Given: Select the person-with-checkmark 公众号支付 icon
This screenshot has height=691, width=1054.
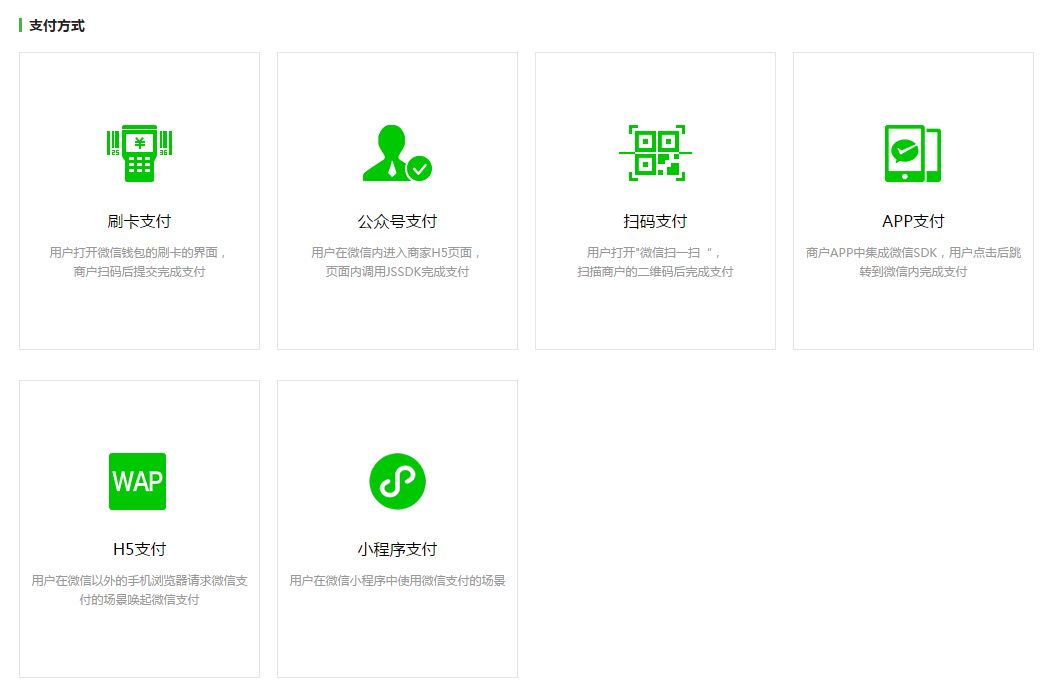Looking at the screenshot, I should click(397, 153).
